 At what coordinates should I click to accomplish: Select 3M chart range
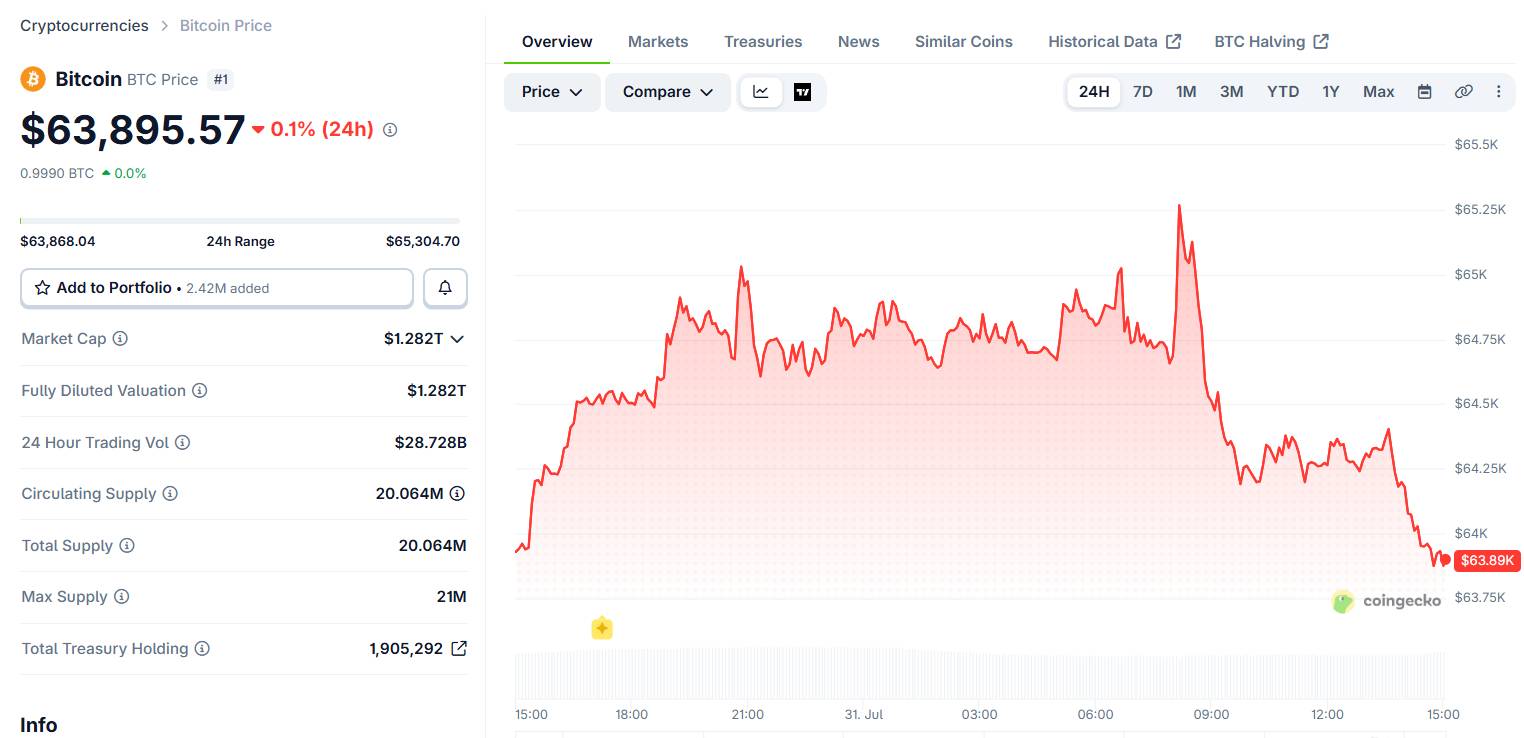pos(1231,92)
